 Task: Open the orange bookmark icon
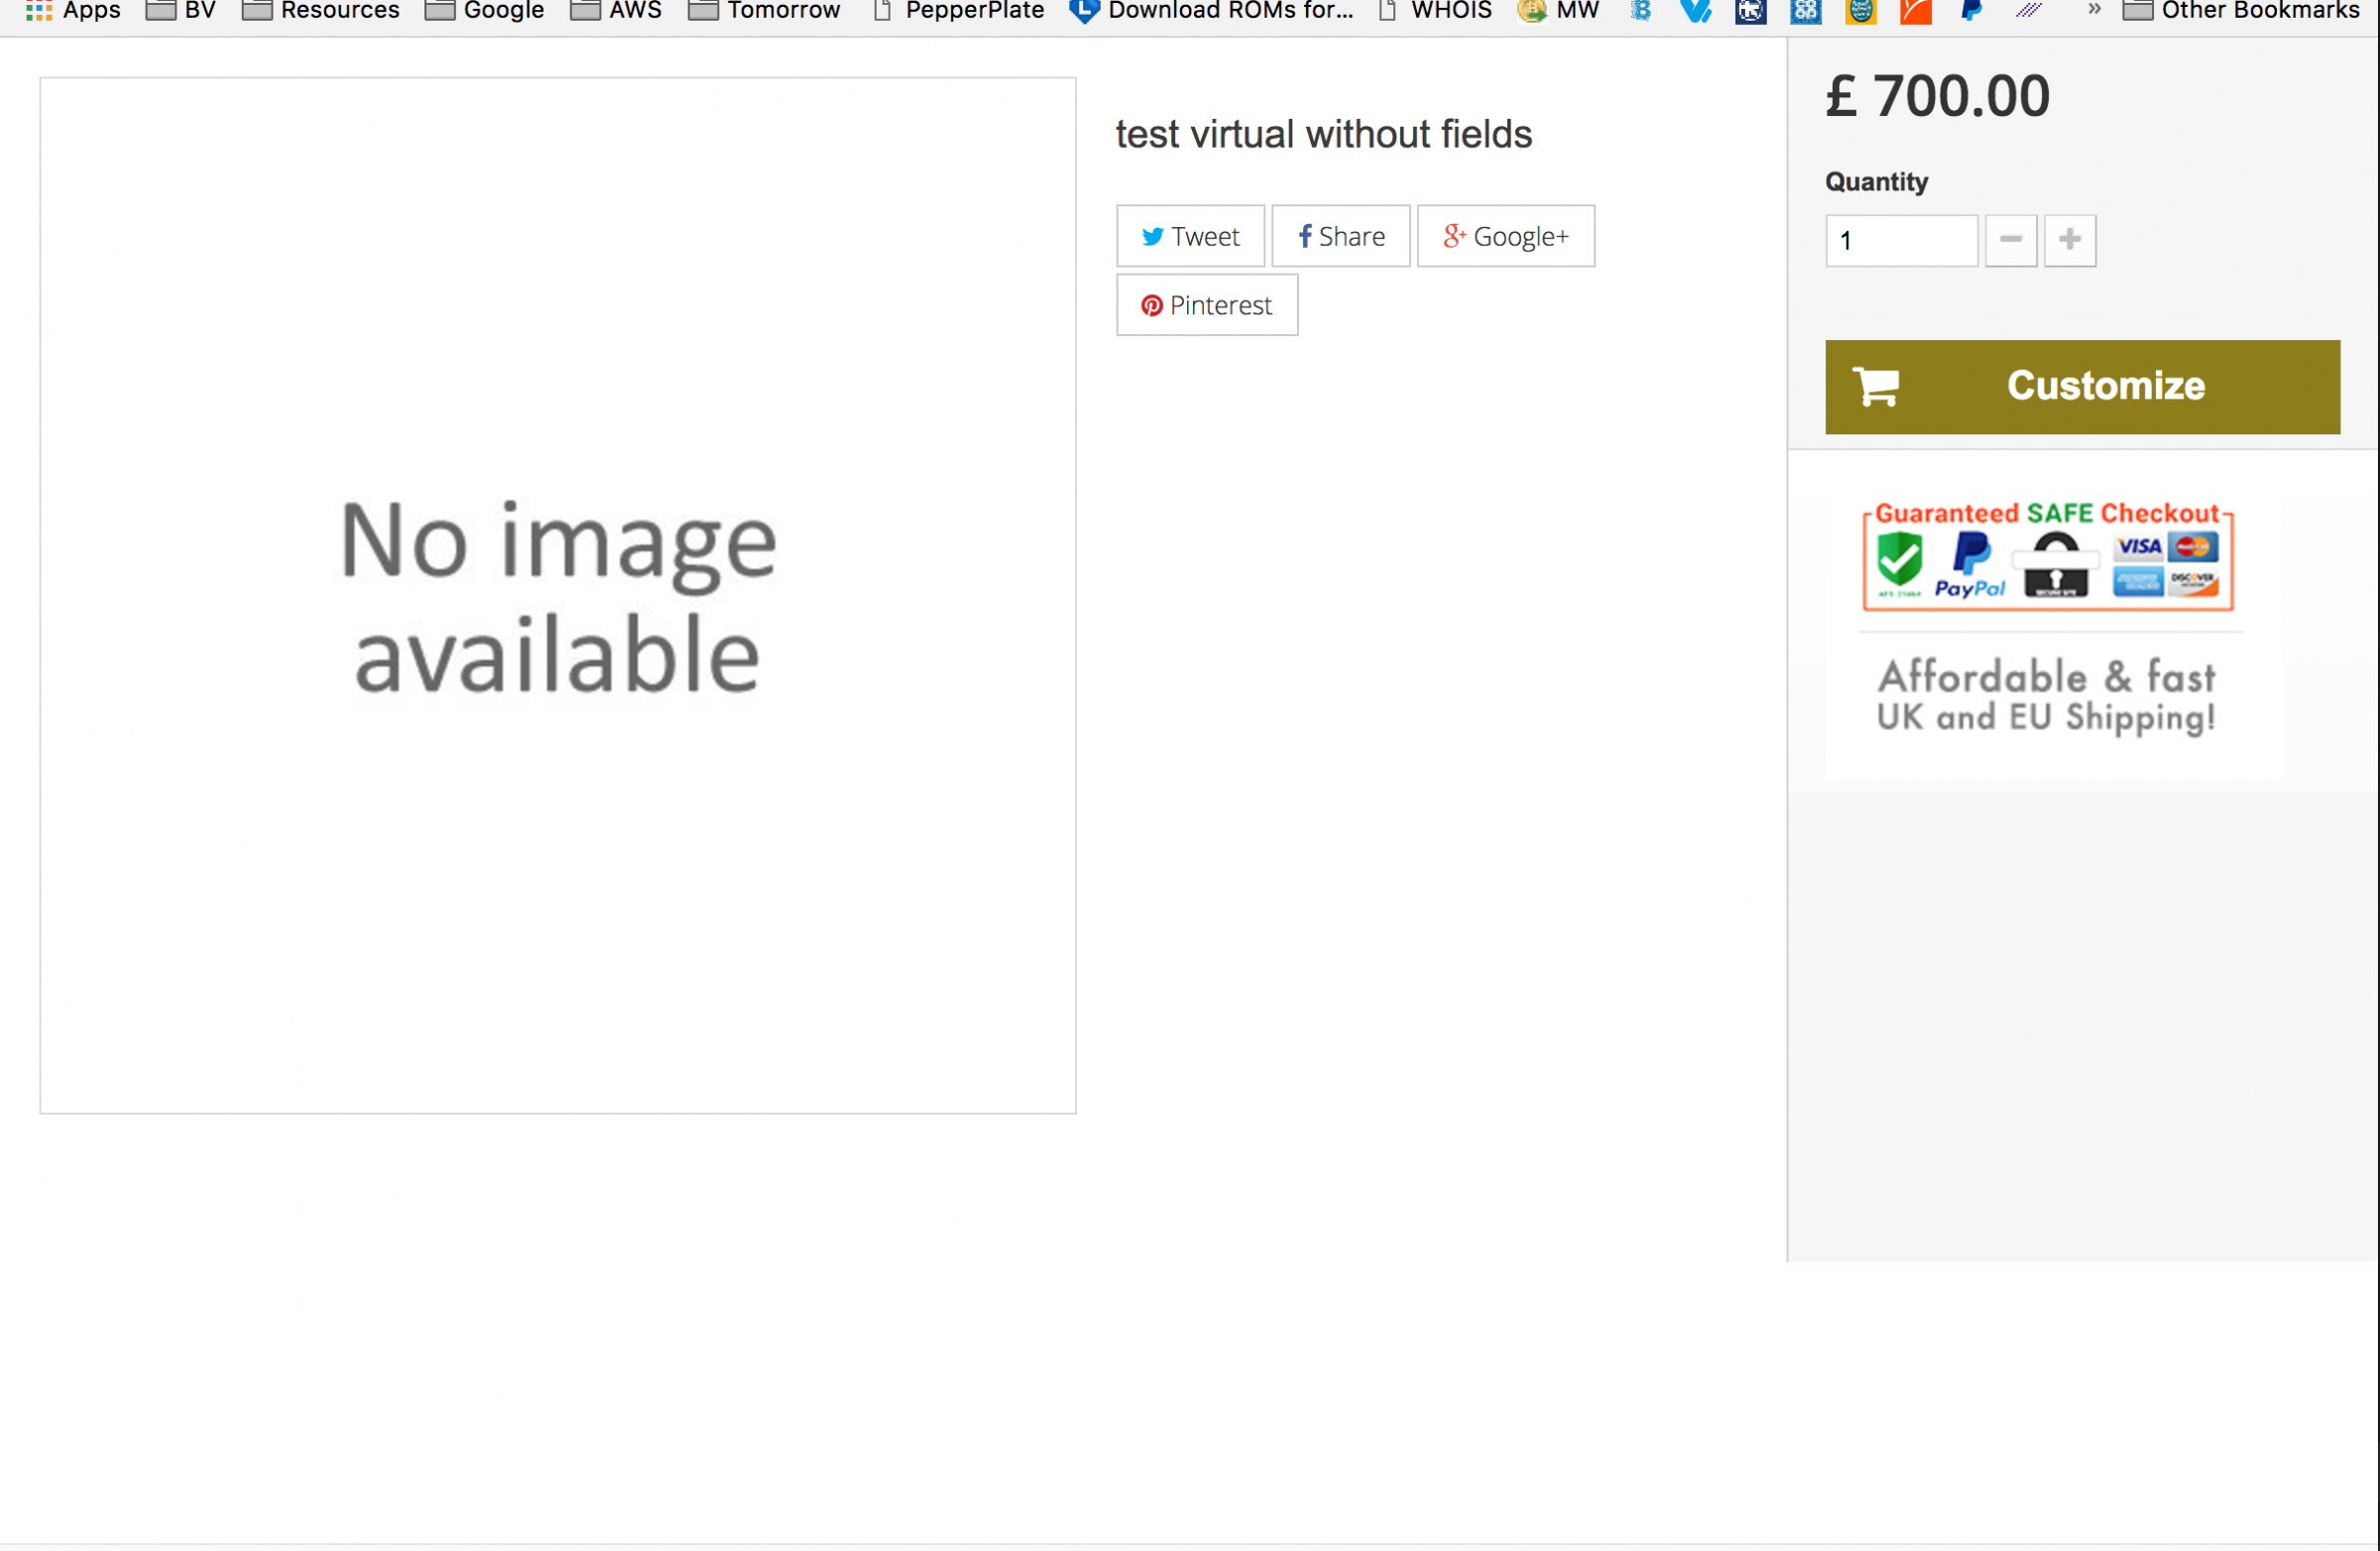pos(1915,11)
